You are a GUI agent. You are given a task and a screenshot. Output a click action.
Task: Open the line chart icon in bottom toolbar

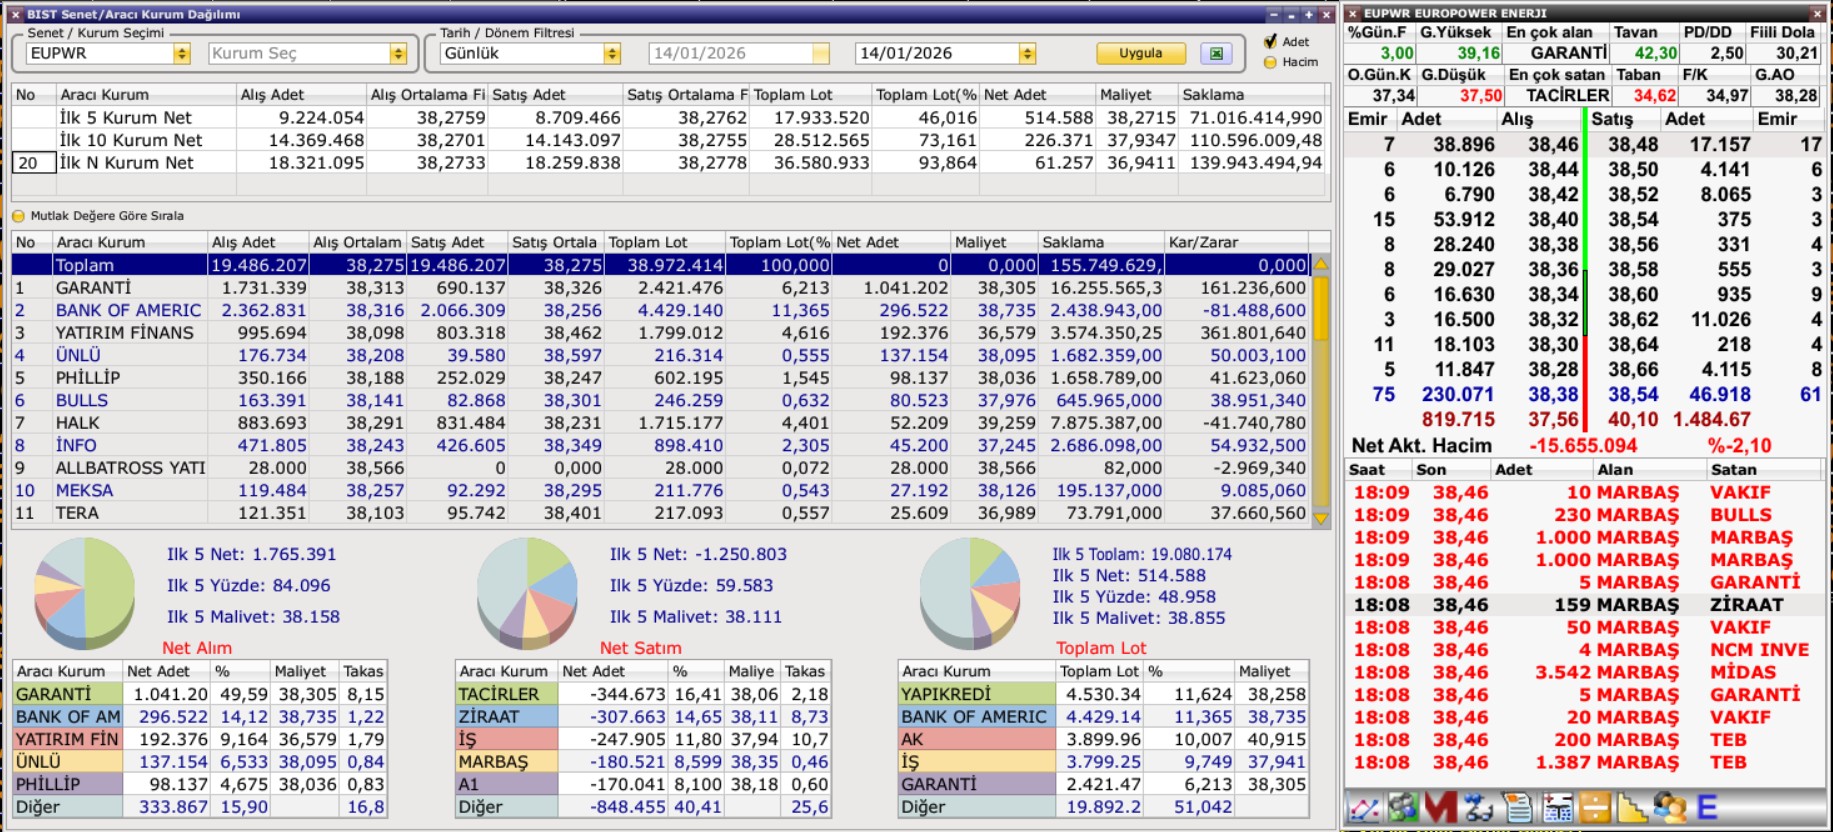[1364, 808]
